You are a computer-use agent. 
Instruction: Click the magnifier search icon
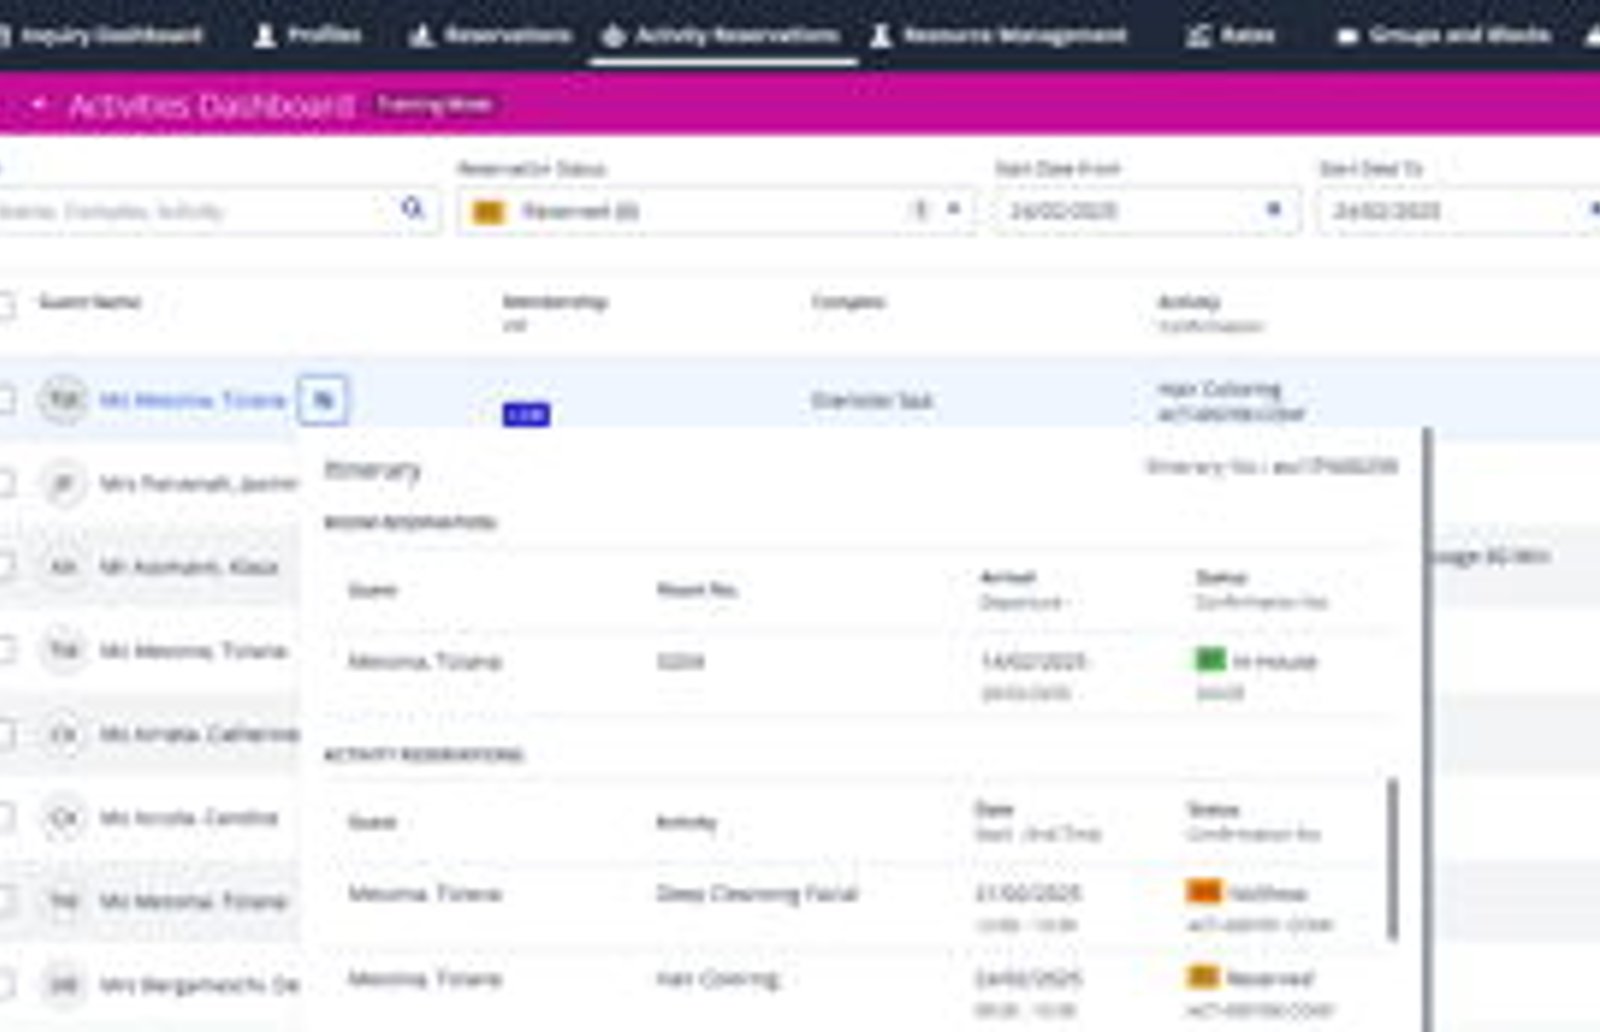click(412, 209)
